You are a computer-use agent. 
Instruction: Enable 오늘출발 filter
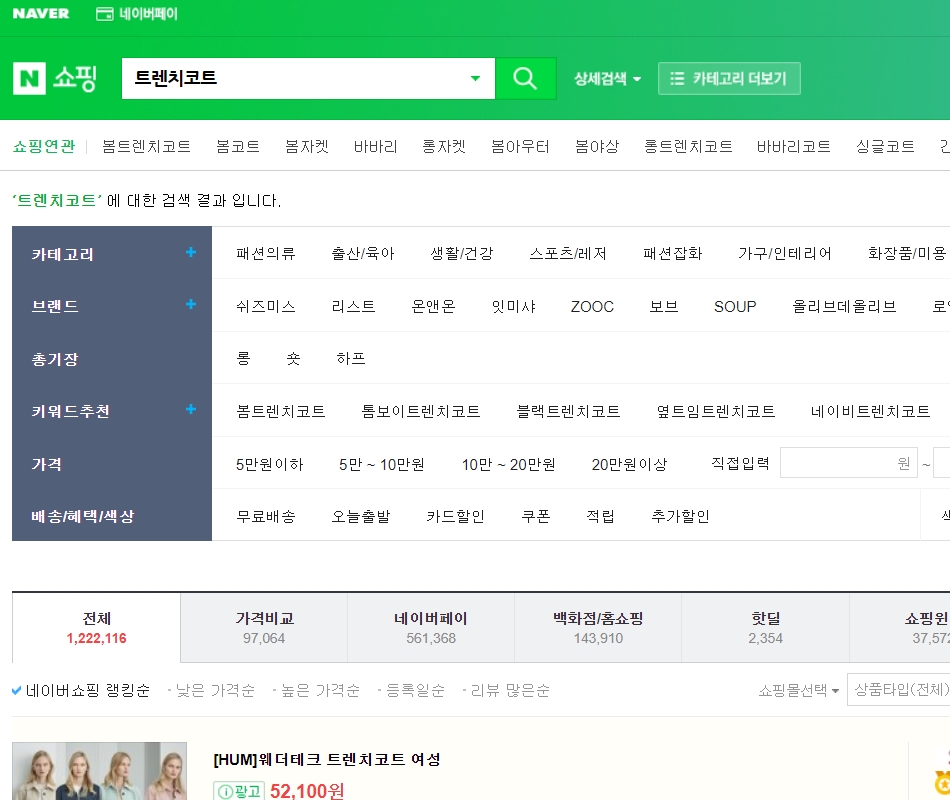360,516
